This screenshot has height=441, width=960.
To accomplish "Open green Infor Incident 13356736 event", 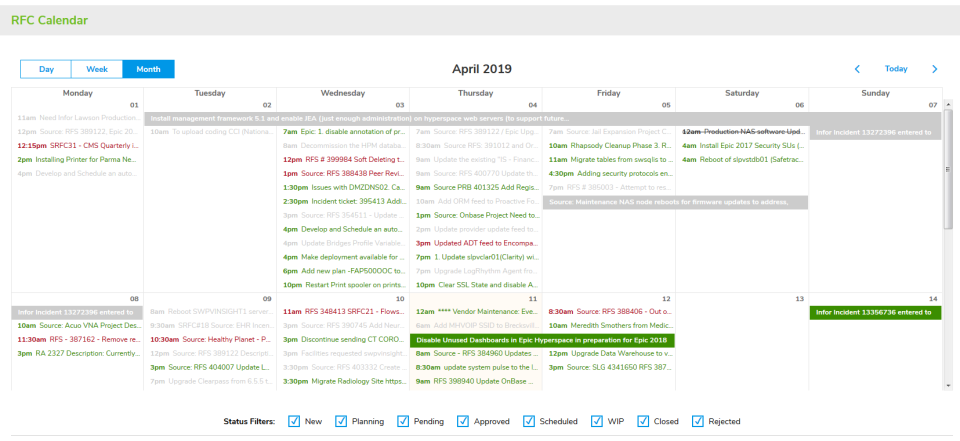I will click(875, 312).
